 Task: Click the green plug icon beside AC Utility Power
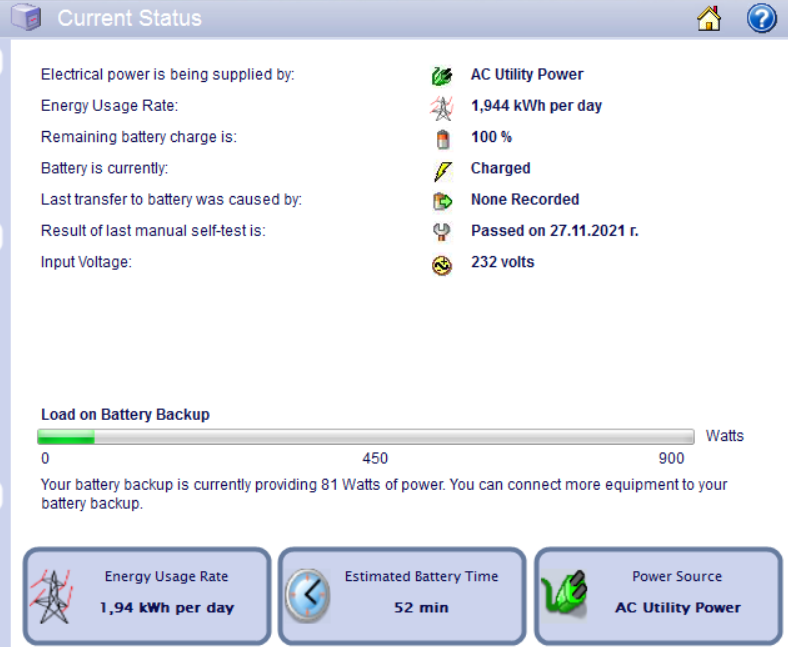pos(442,76)
